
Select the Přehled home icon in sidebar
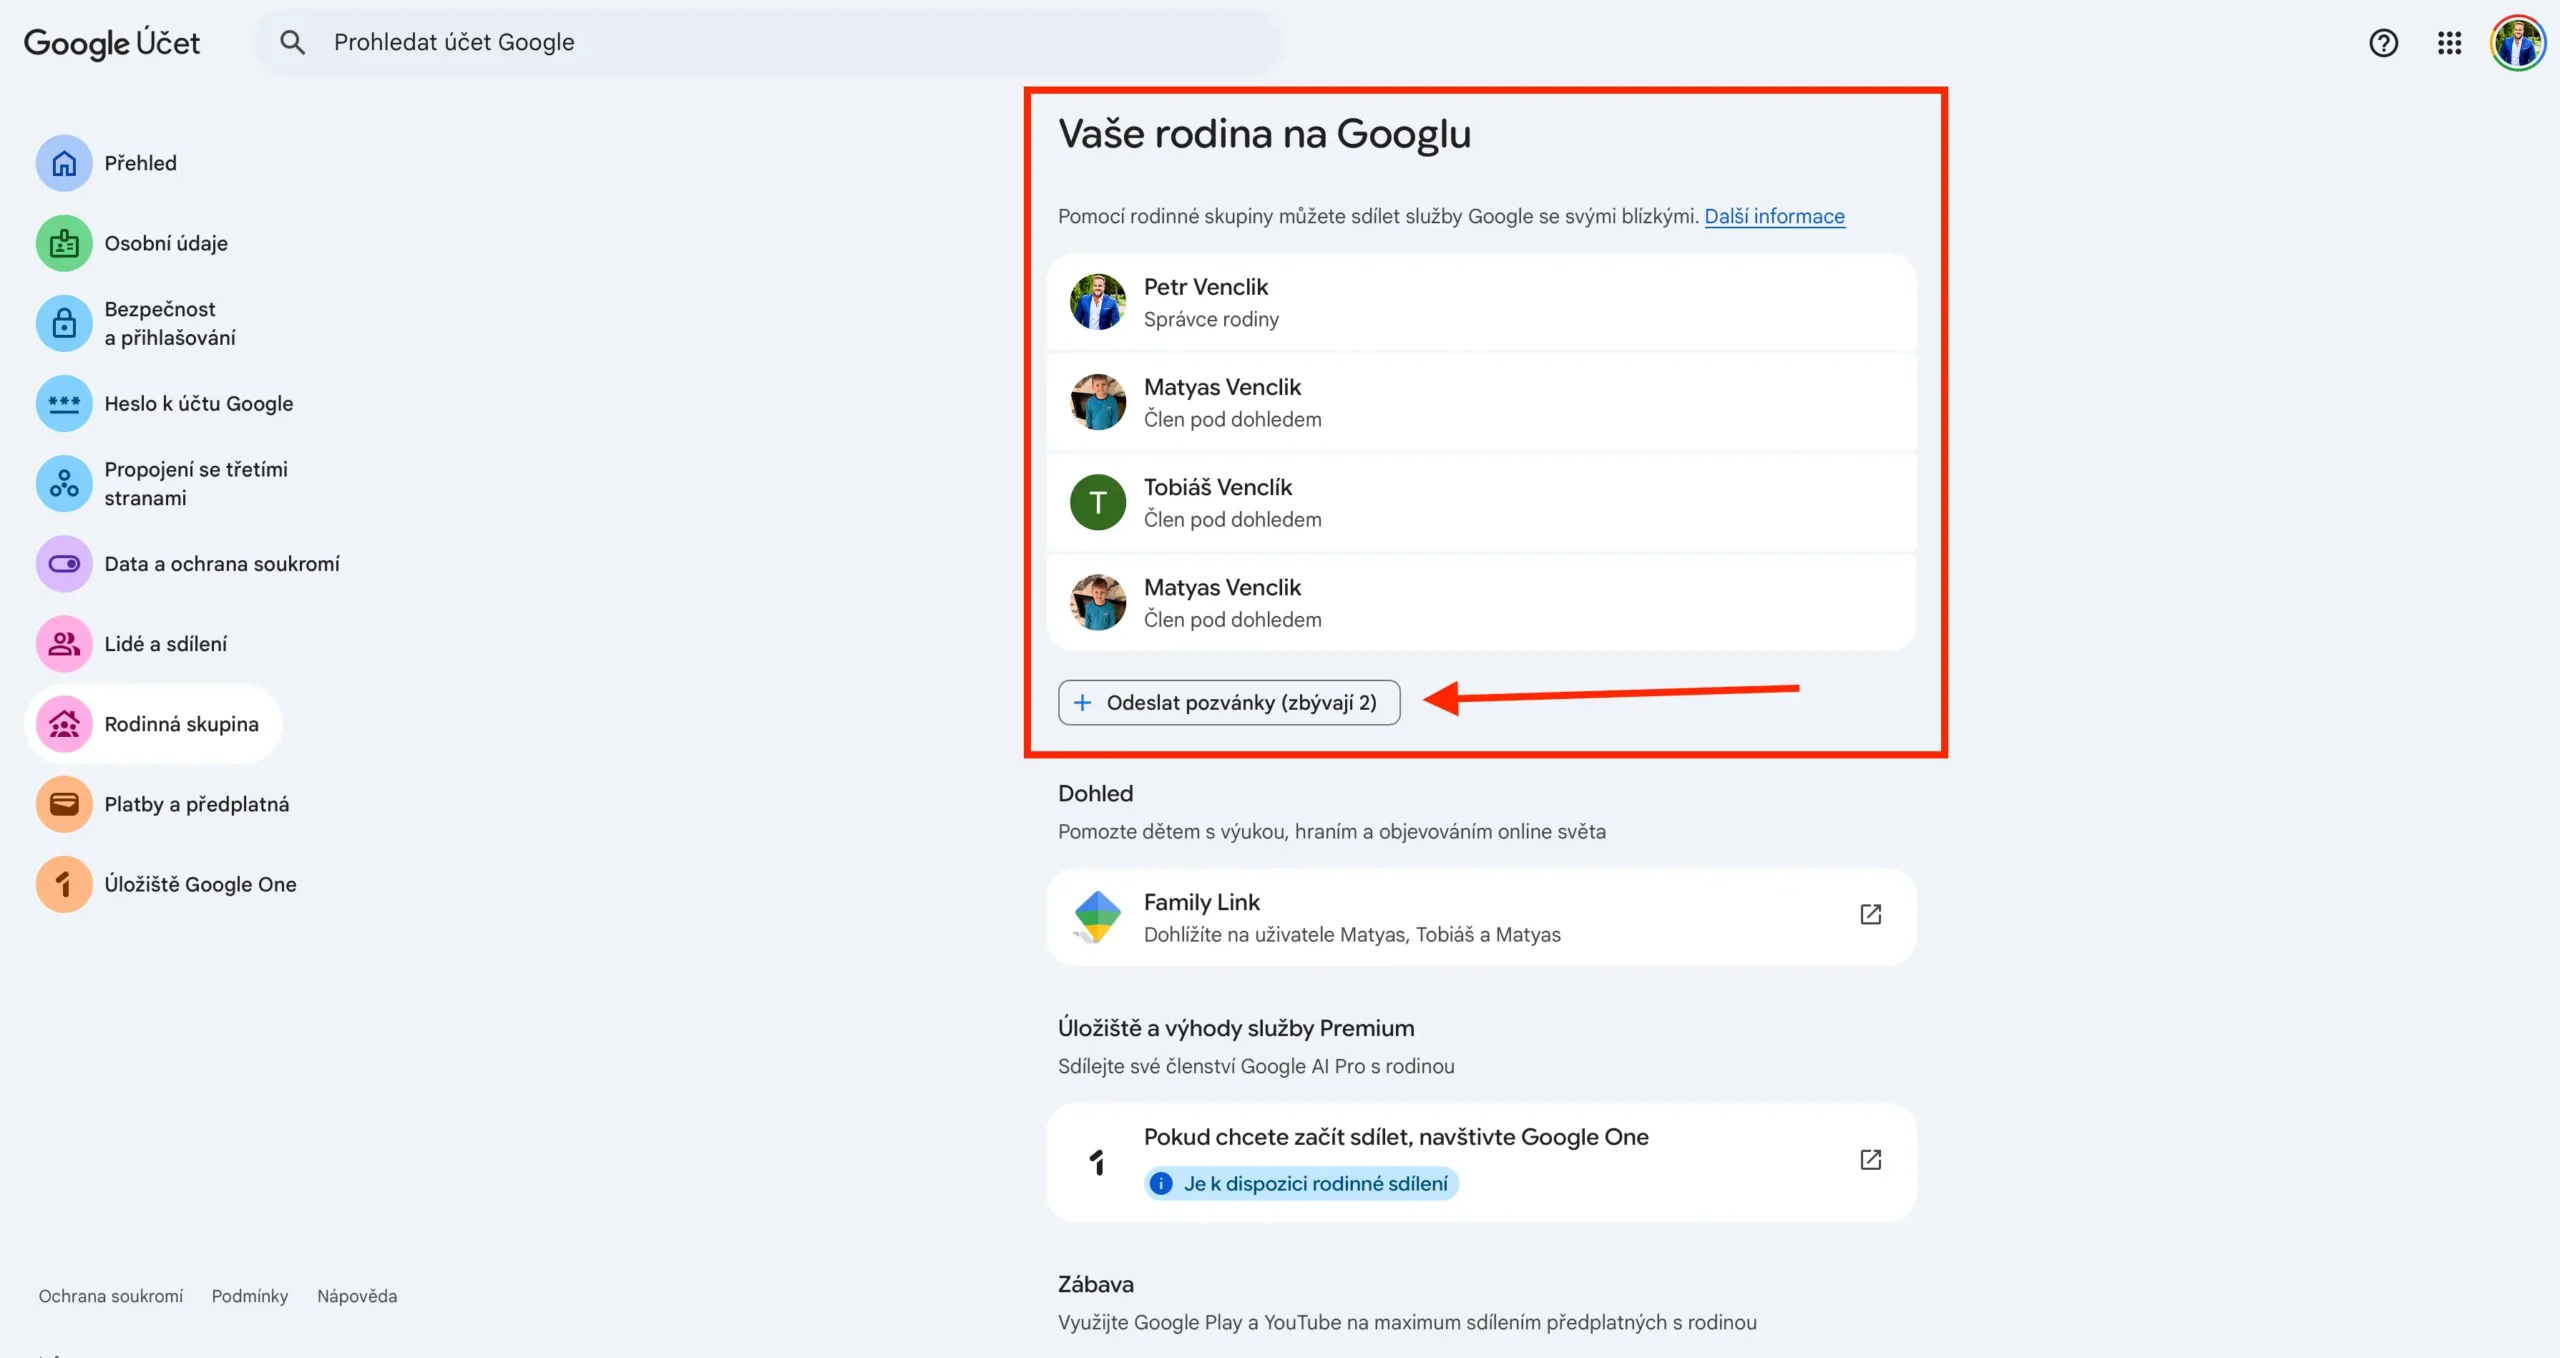pos(63,162)
